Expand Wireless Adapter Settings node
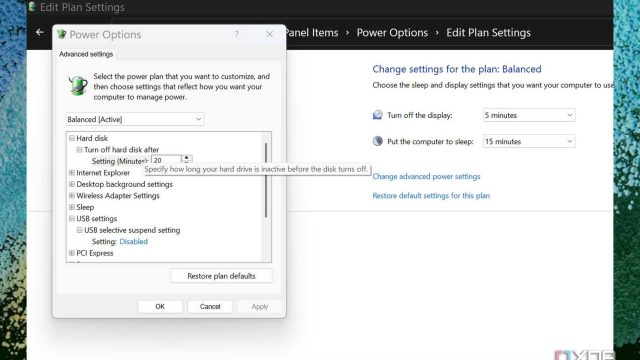 pyautogui.click(x=72, y=196)
